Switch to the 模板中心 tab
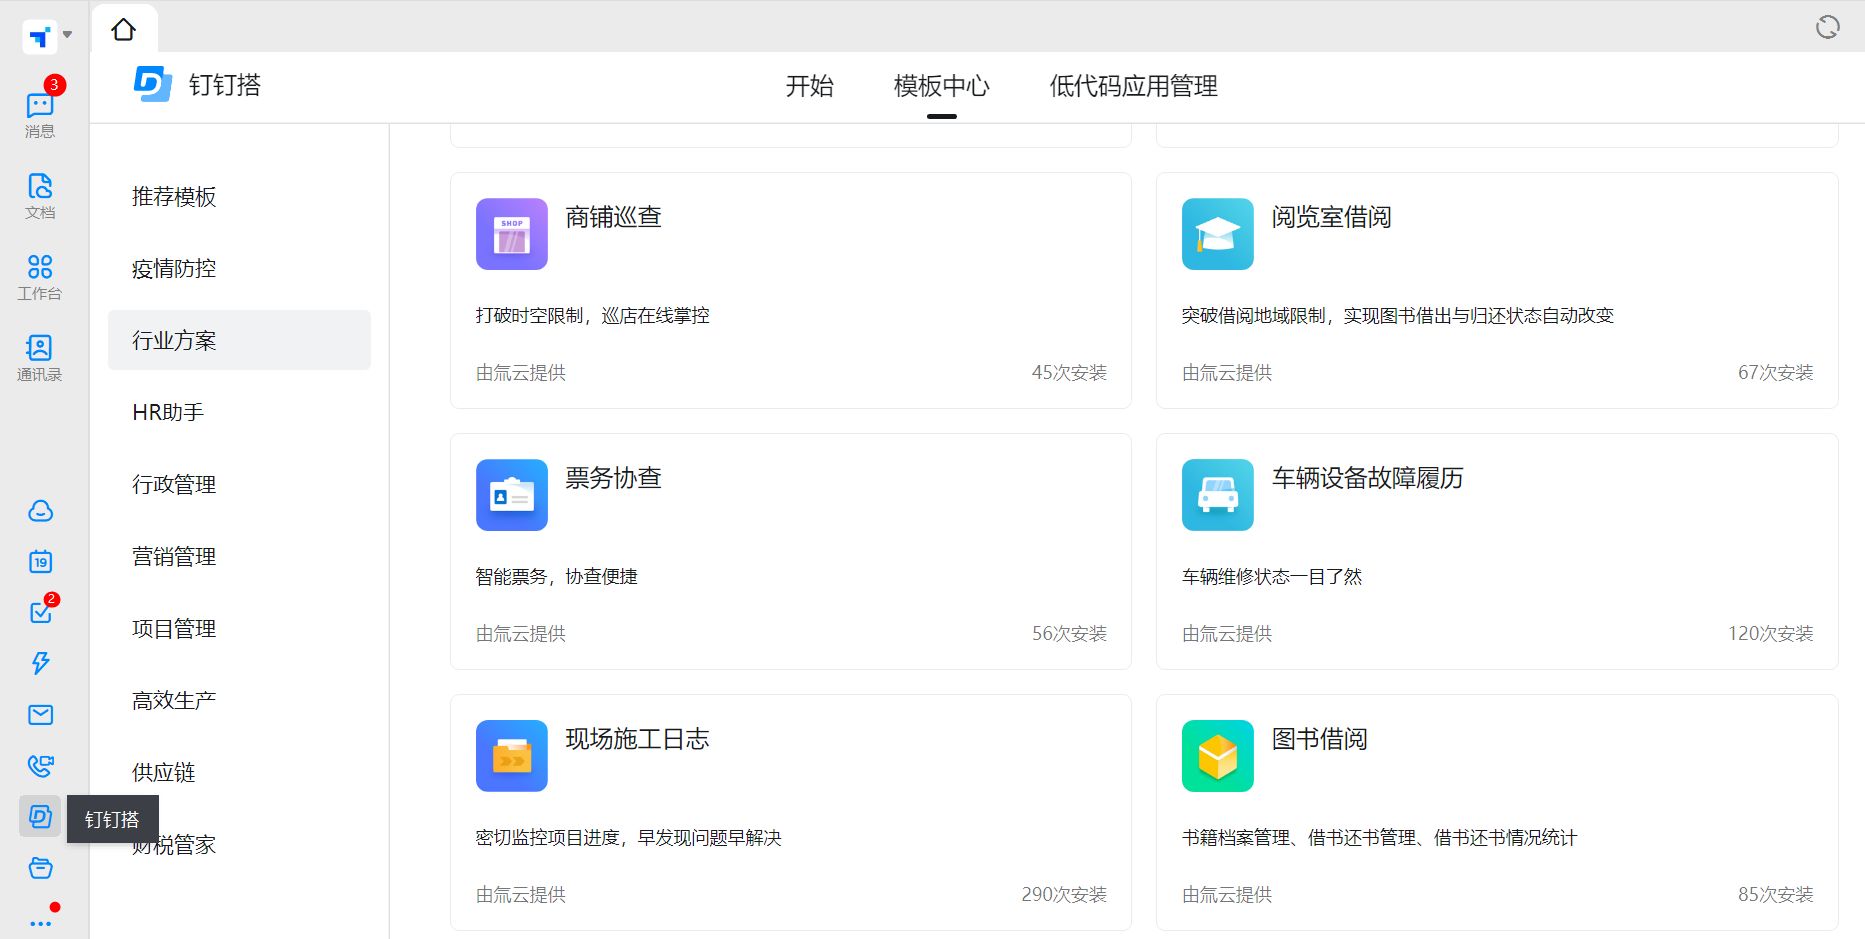Screen dimensions: 1865x939 click(x=942, y=86)
